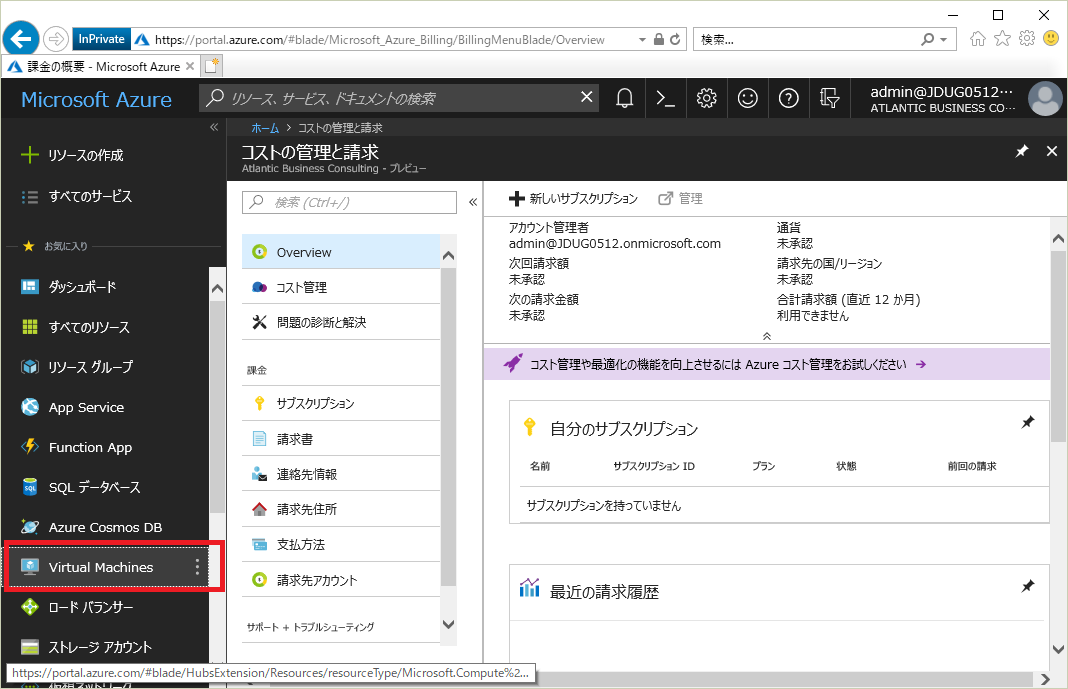Open the browser search provider dropdown
The width and height of the screenshot is (1068, 689).
(943, 40)
